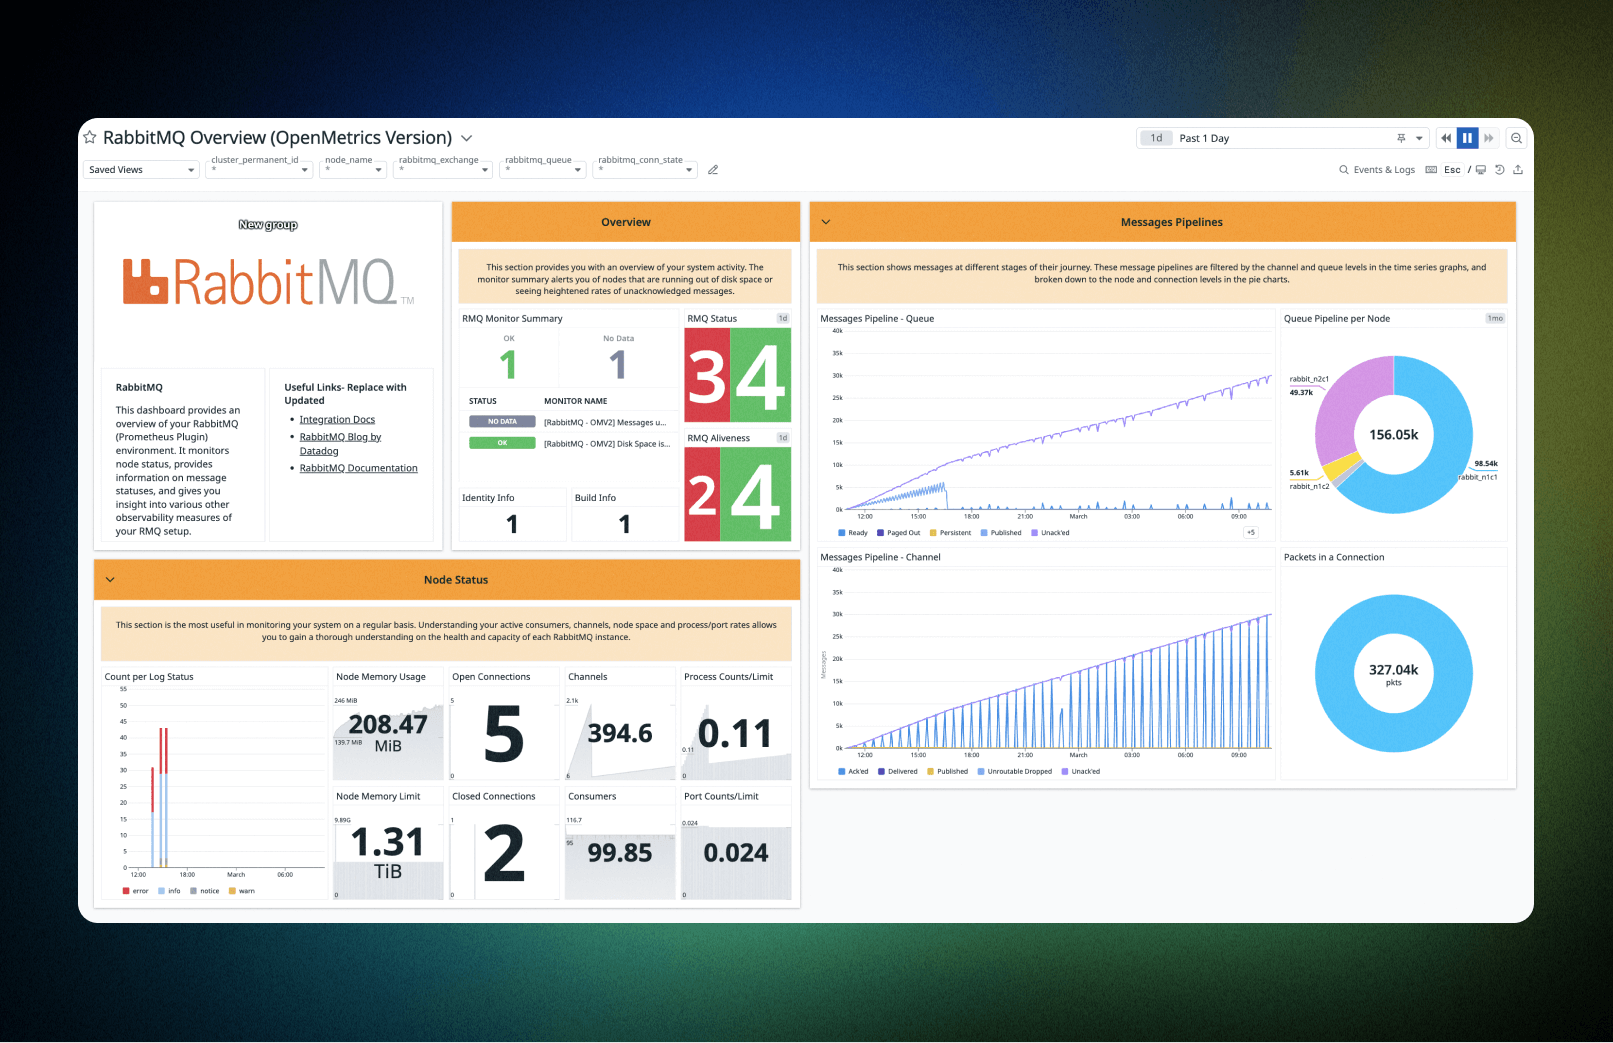Select the Messages monitor row
The width and height of the screenshot is (1613, 1043).
click(x=570, y=422)
